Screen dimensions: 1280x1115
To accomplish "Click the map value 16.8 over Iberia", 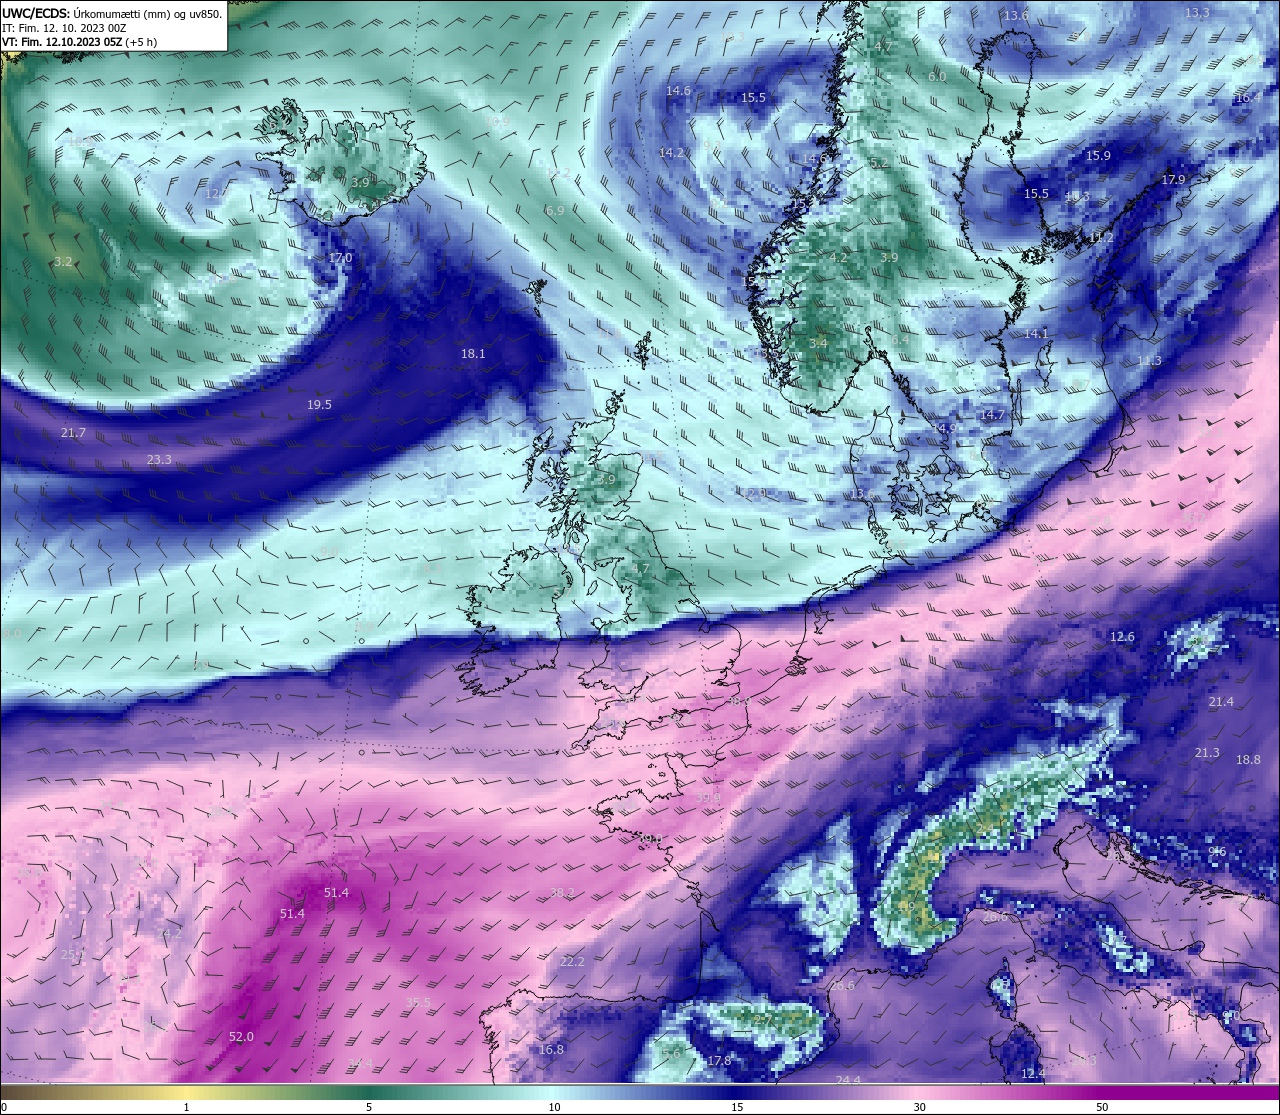I will (551, 1050).
